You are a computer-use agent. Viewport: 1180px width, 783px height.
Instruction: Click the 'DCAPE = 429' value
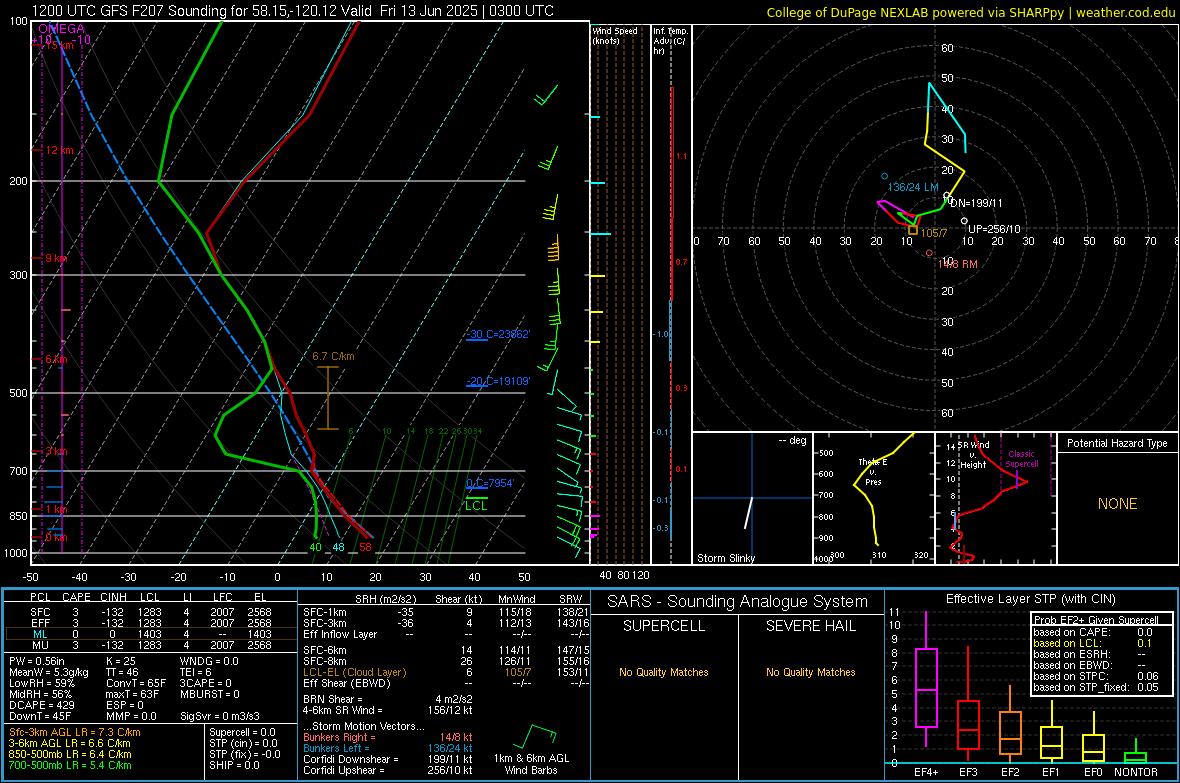click(x=42, y=705)
